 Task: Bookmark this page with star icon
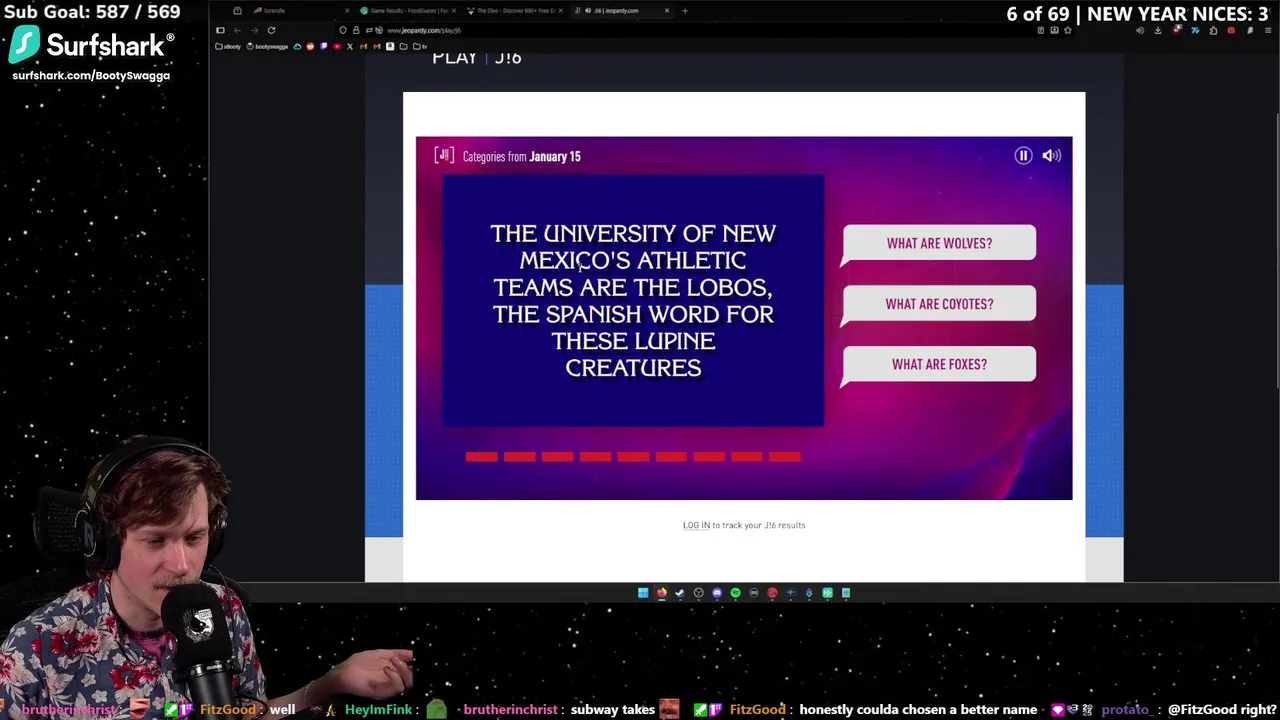tap(1068, 30)
